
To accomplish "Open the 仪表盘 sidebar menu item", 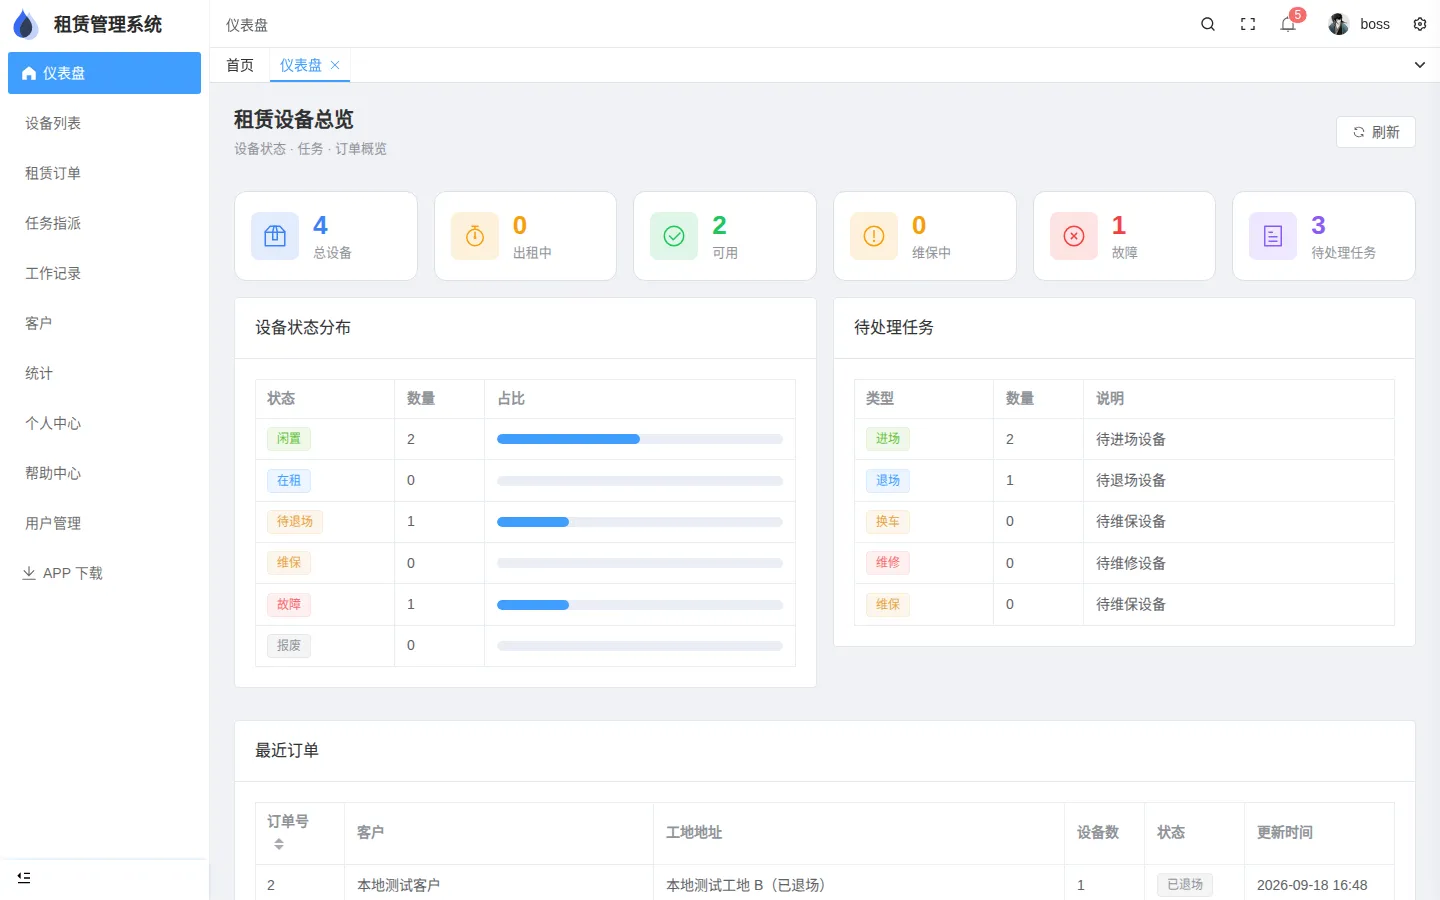I will tap(104, 73).
